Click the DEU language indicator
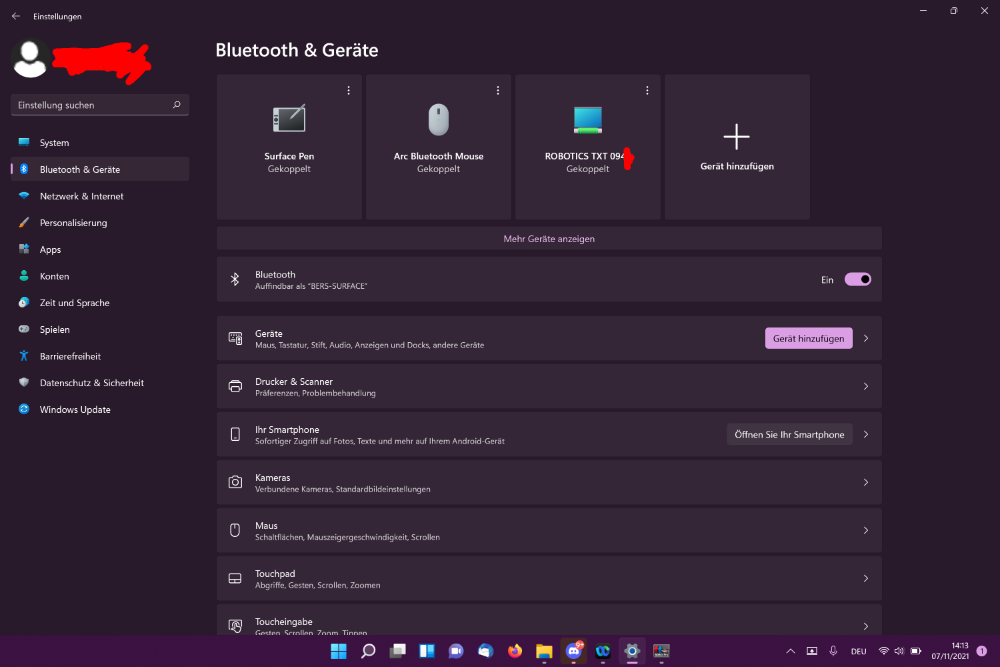This screenshot has width=1000, height=667. click(858, 651)
